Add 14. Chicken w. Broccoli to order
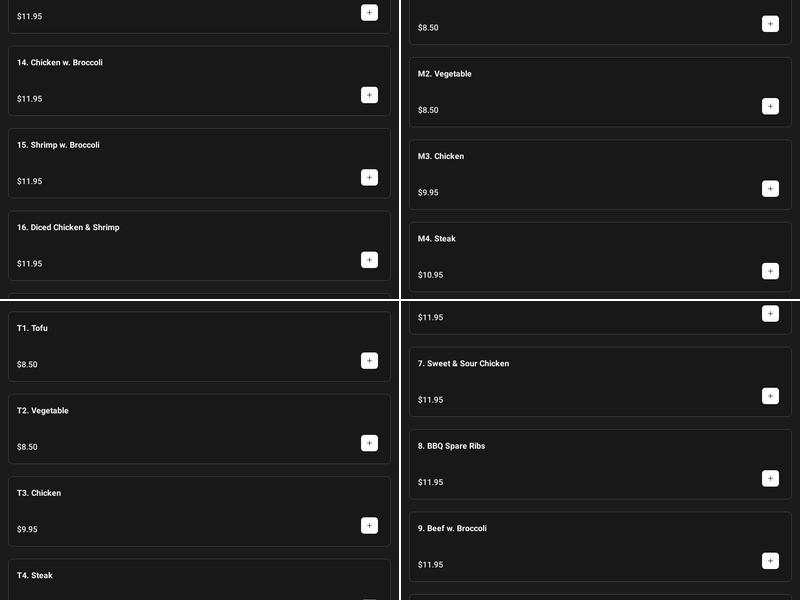 tap(369, 95)
